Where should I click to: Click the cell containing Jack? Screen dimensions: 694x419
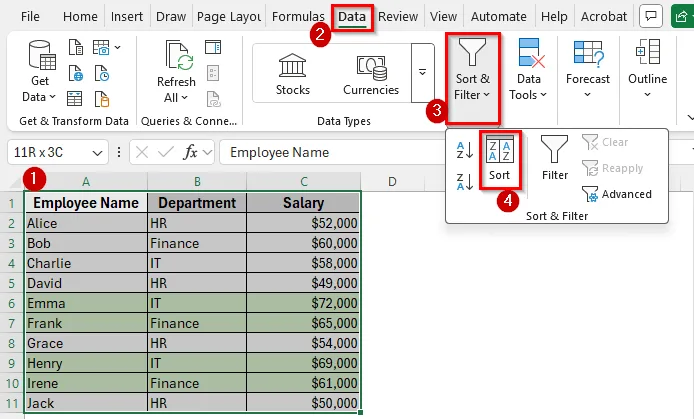click(x=86, y=403)
